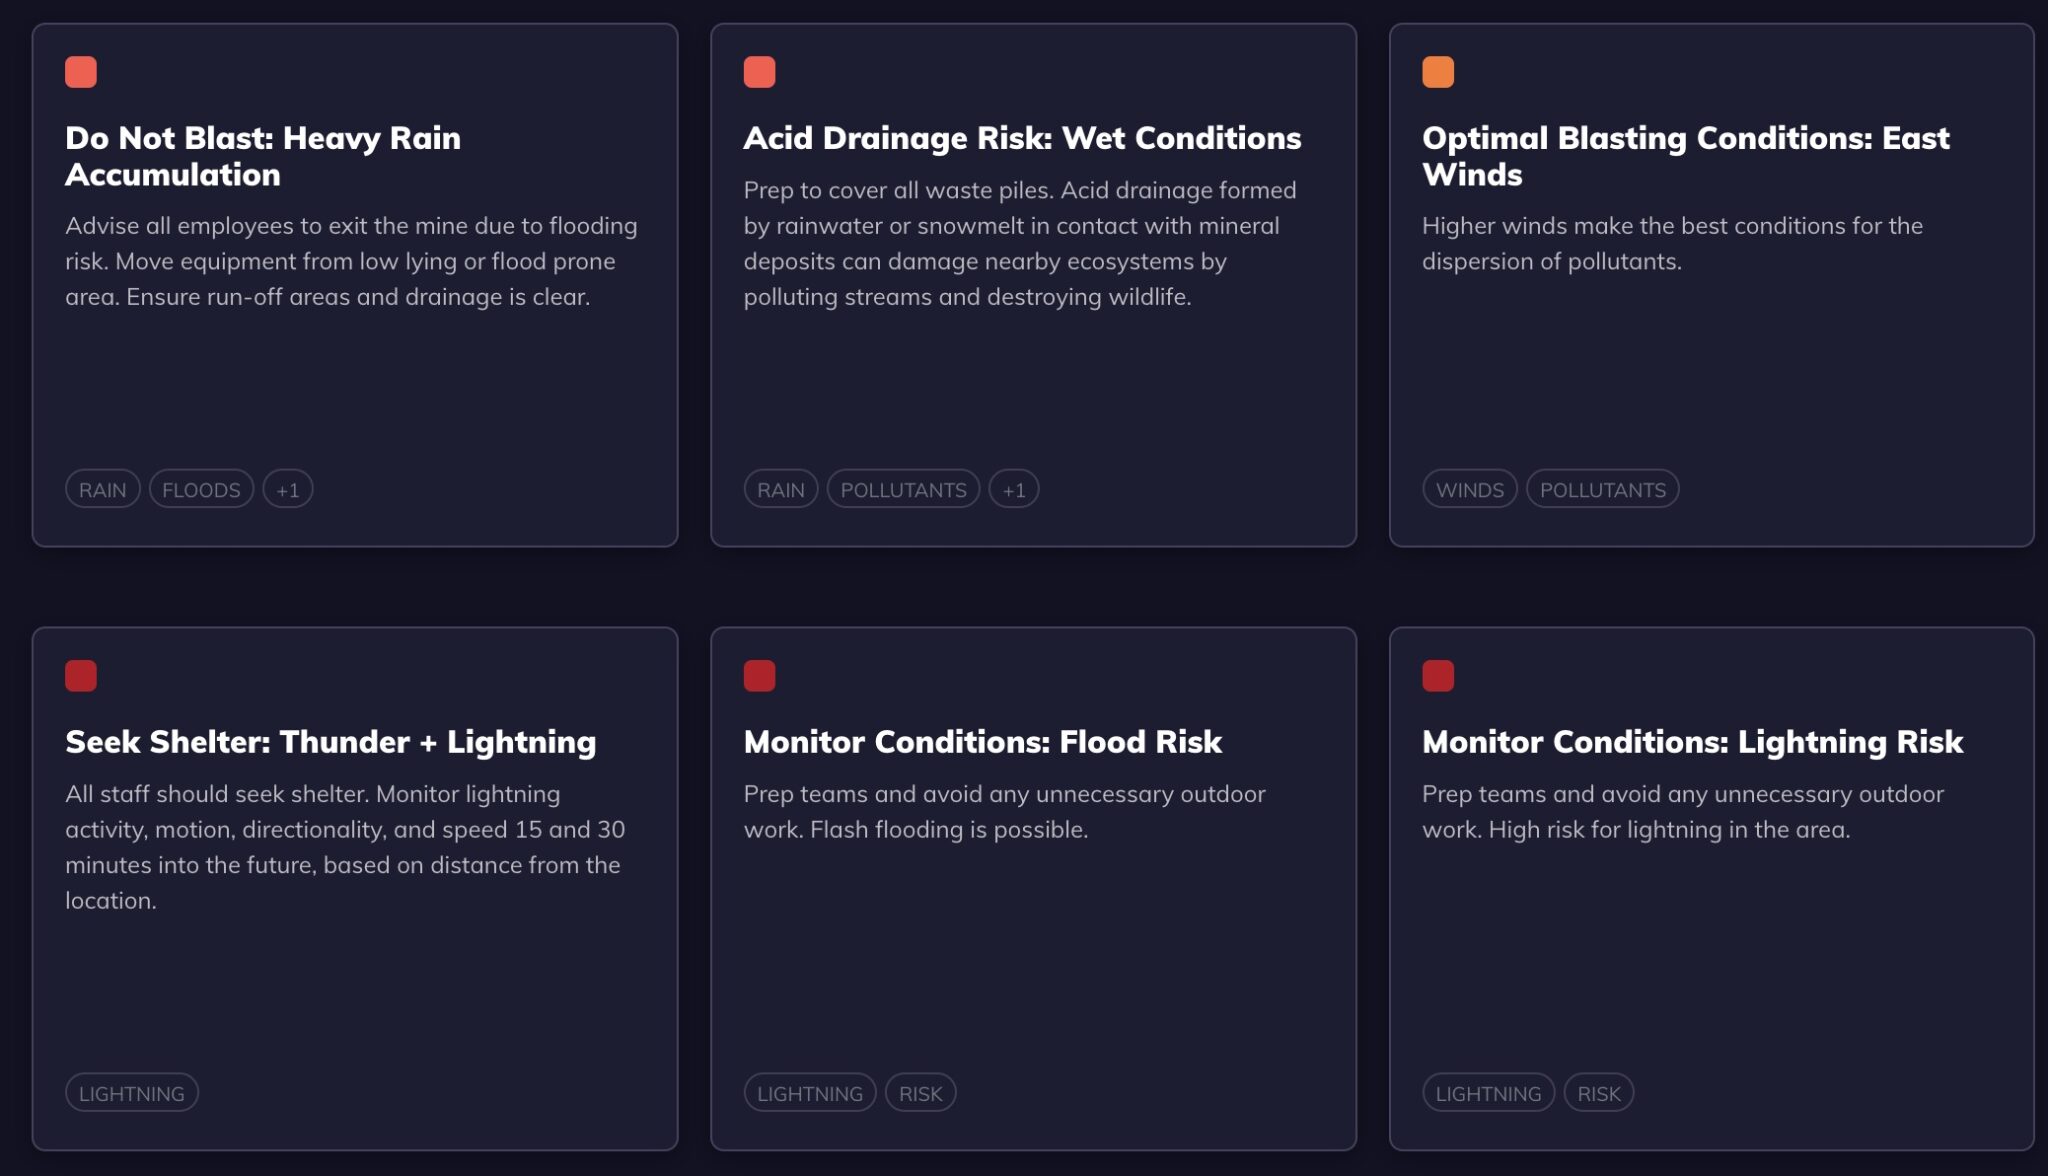The image size is (2048, 1176).
Task: Toggle the RISK tag on the Flood Risk card
Action: tap(921, 1093)
